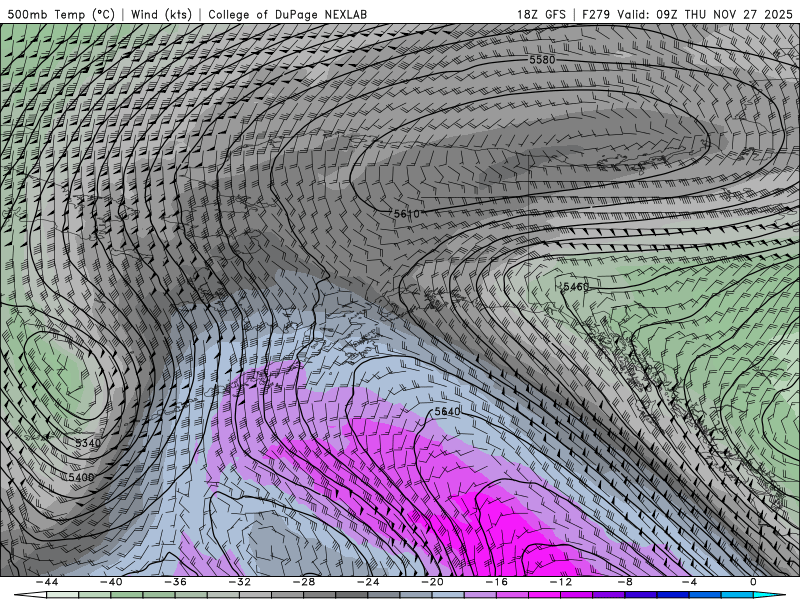Image resolution: width=800 pixels, height=600 pixels.
Task: Click the 5580 contour label
Action: pos(542,60)
